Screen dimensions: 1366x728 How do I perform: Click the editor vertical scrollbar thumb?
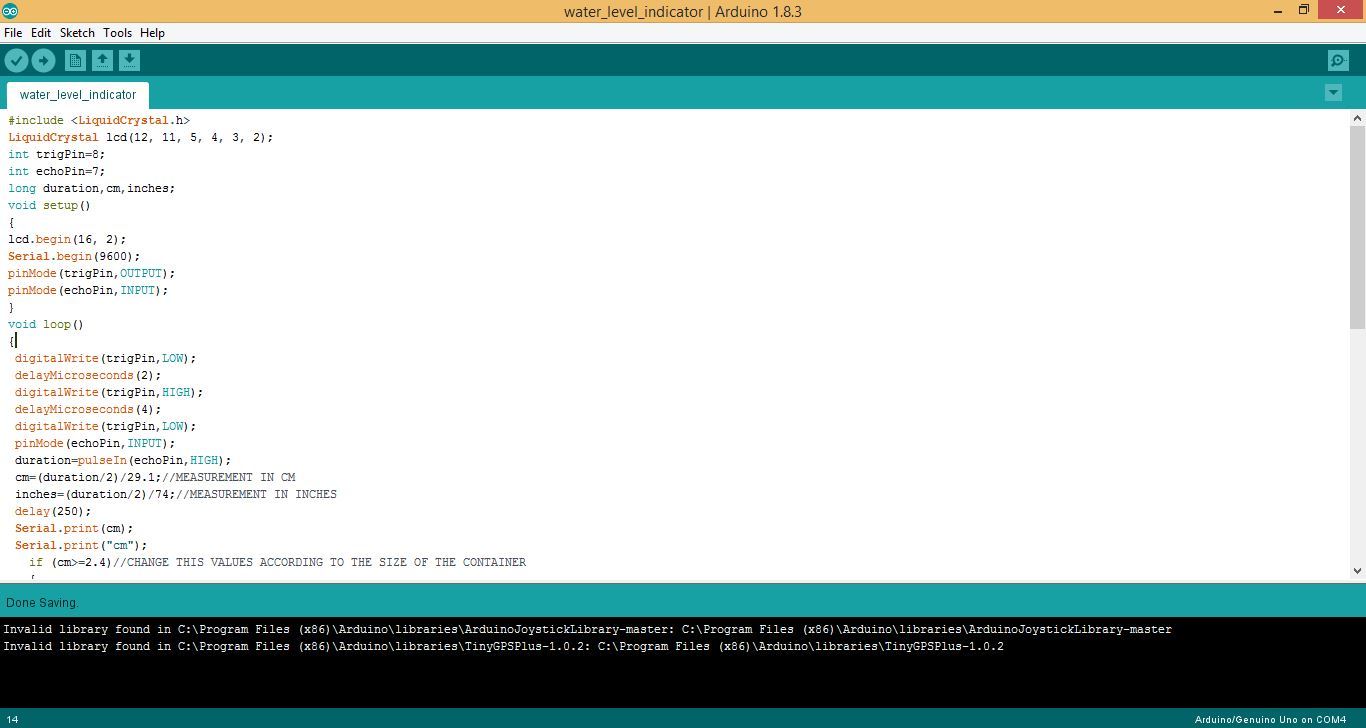1357,227
